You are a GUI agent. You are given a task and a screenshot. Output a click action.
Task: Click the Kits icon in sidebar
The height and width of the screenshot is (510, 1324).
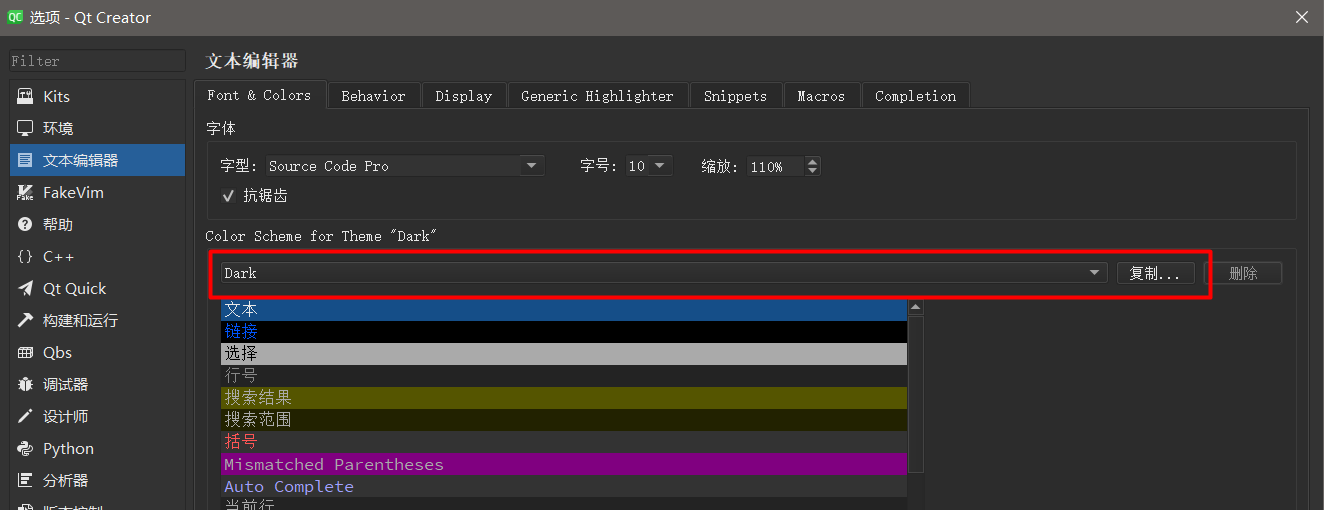[x=25, y=97]
